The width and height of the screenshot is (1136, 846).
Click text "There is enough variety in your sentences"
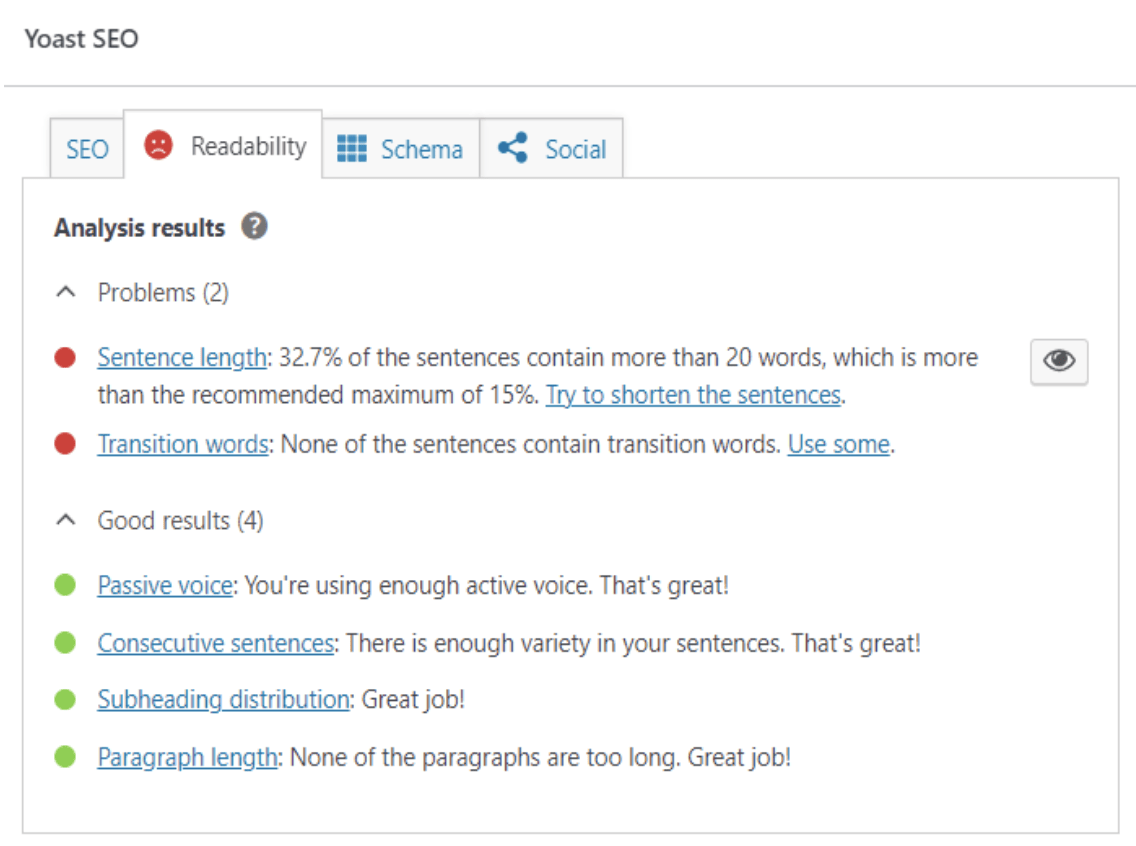565,642
